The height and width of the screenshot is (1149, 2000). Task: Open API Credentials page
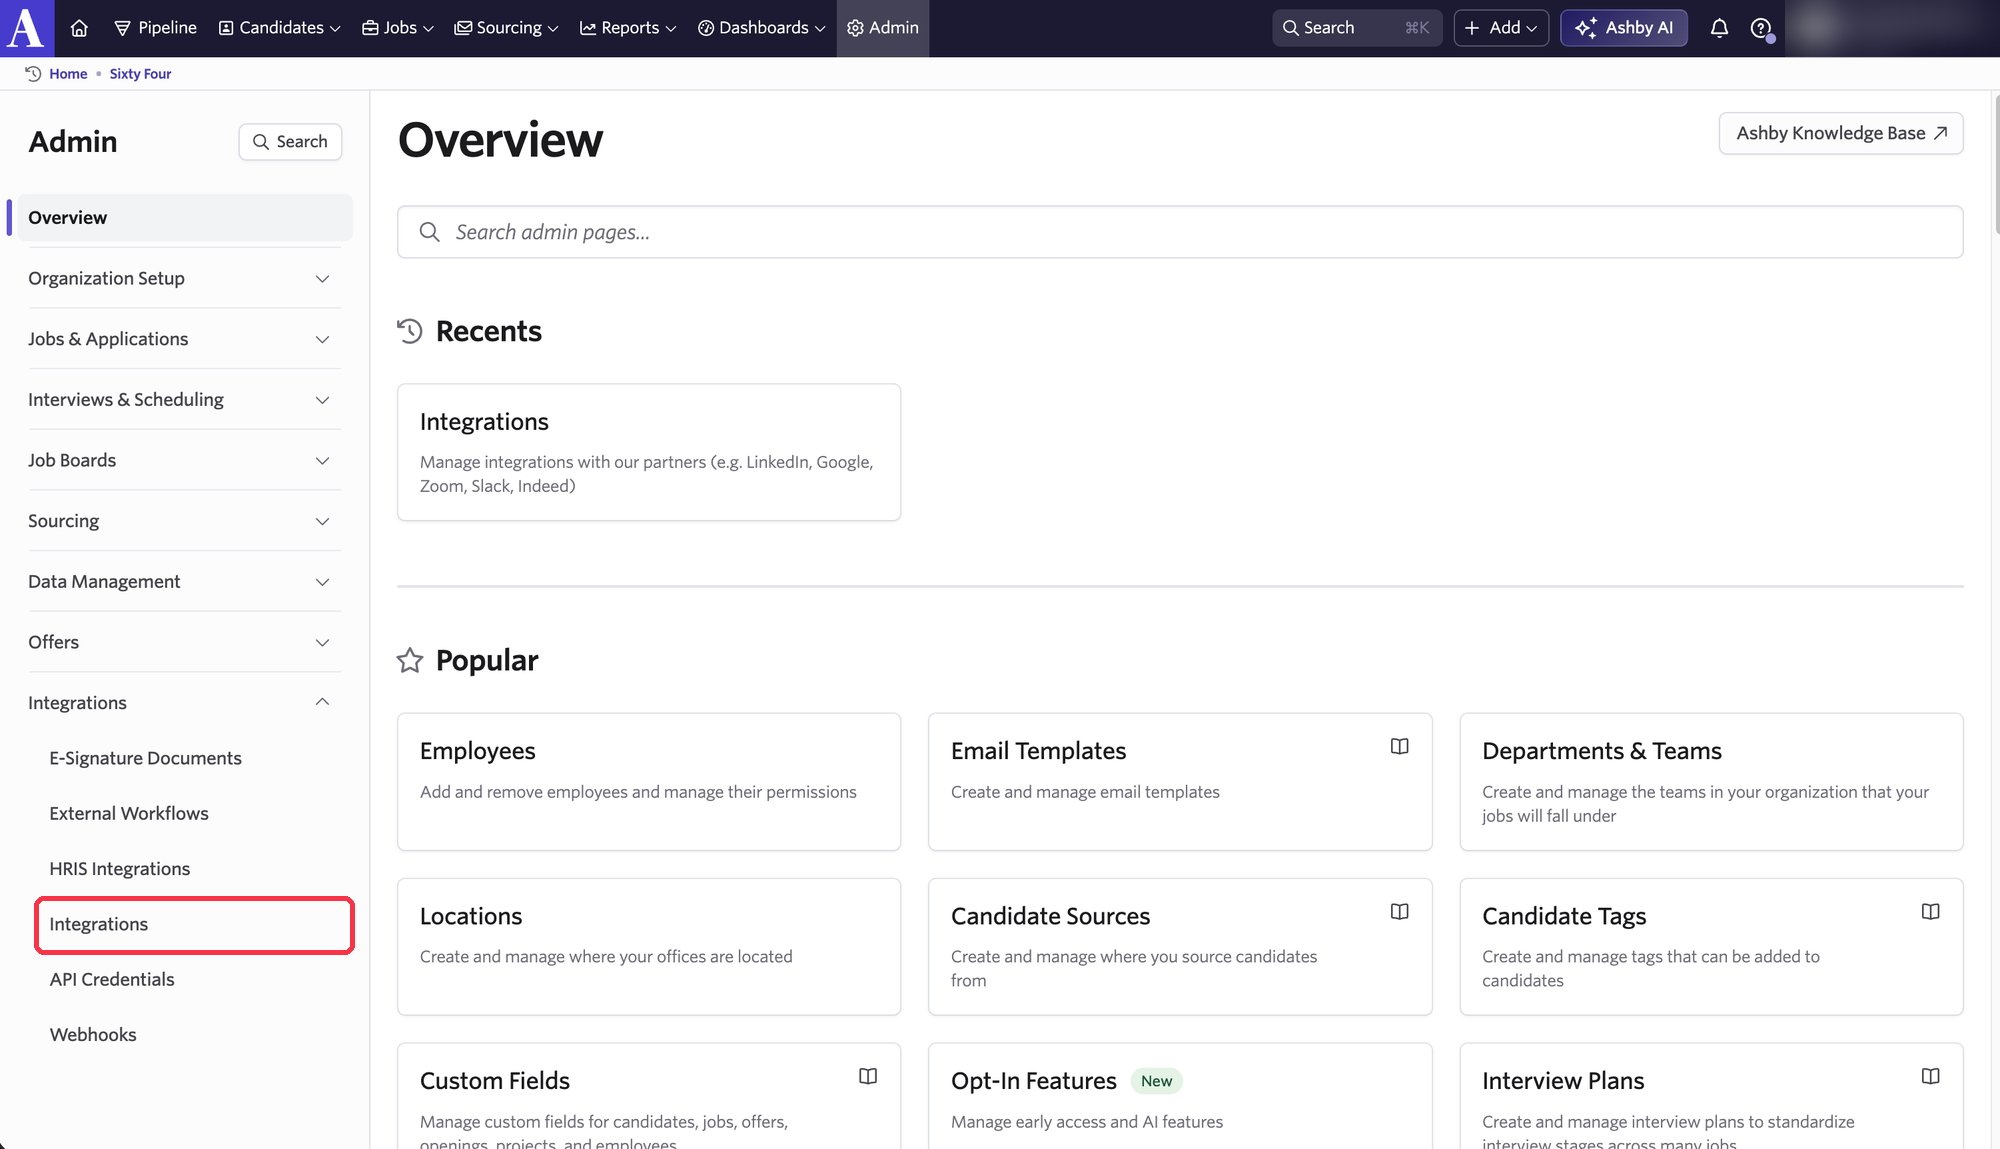pos(112,979)
